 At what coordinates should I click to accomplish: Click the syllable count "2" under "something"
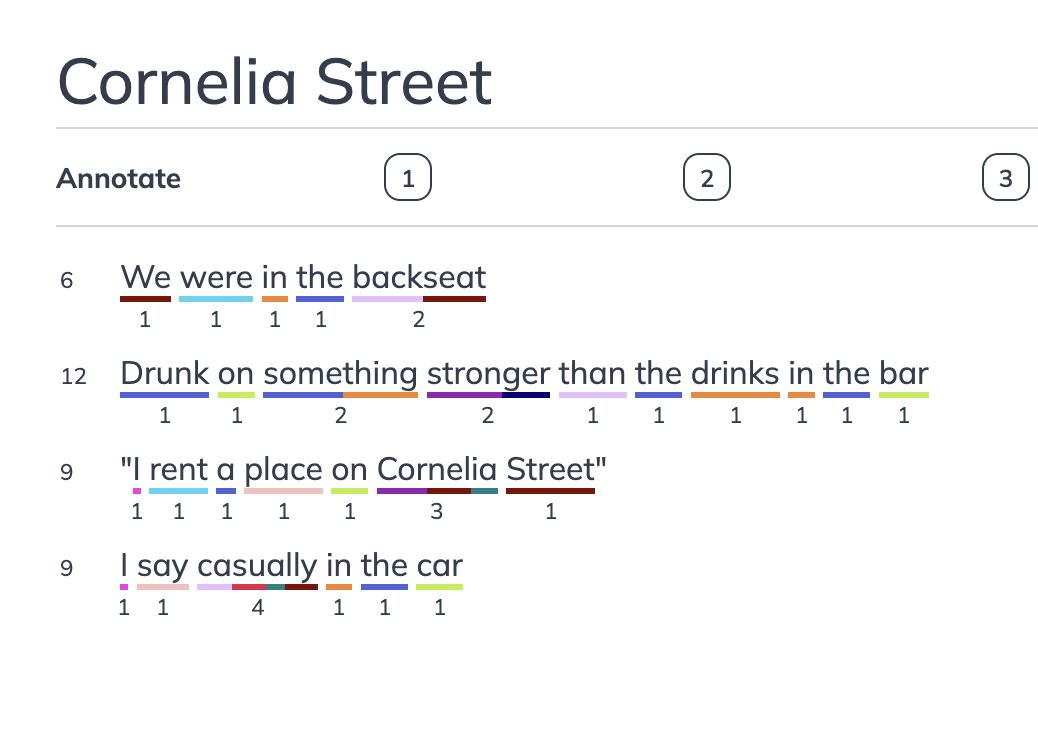pyautogui.click(x=340, y=415)
